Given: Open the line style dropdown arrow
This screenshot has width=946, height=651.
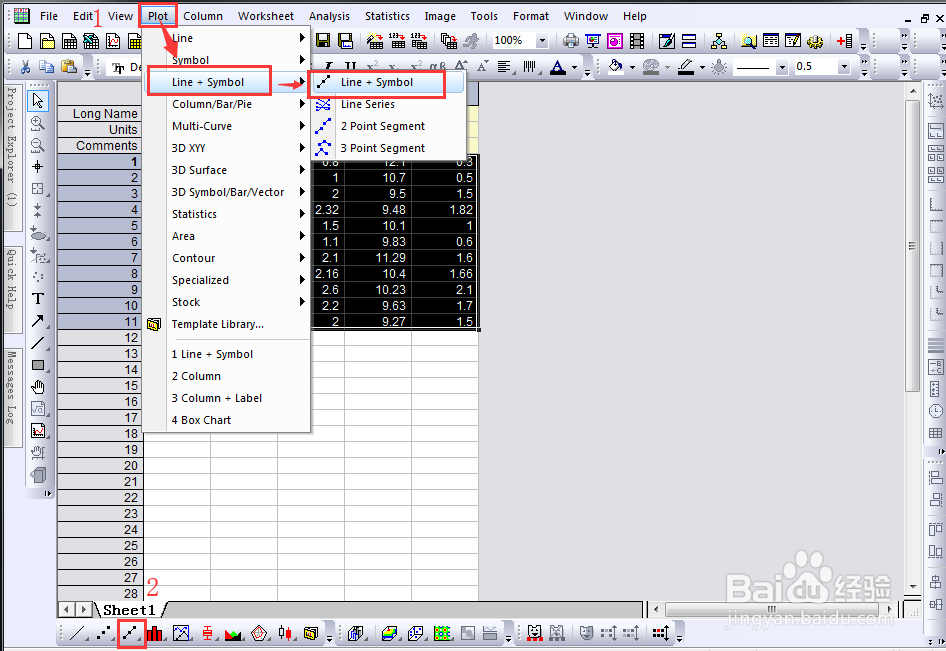Looking at the screenshot, I should 782,67.
